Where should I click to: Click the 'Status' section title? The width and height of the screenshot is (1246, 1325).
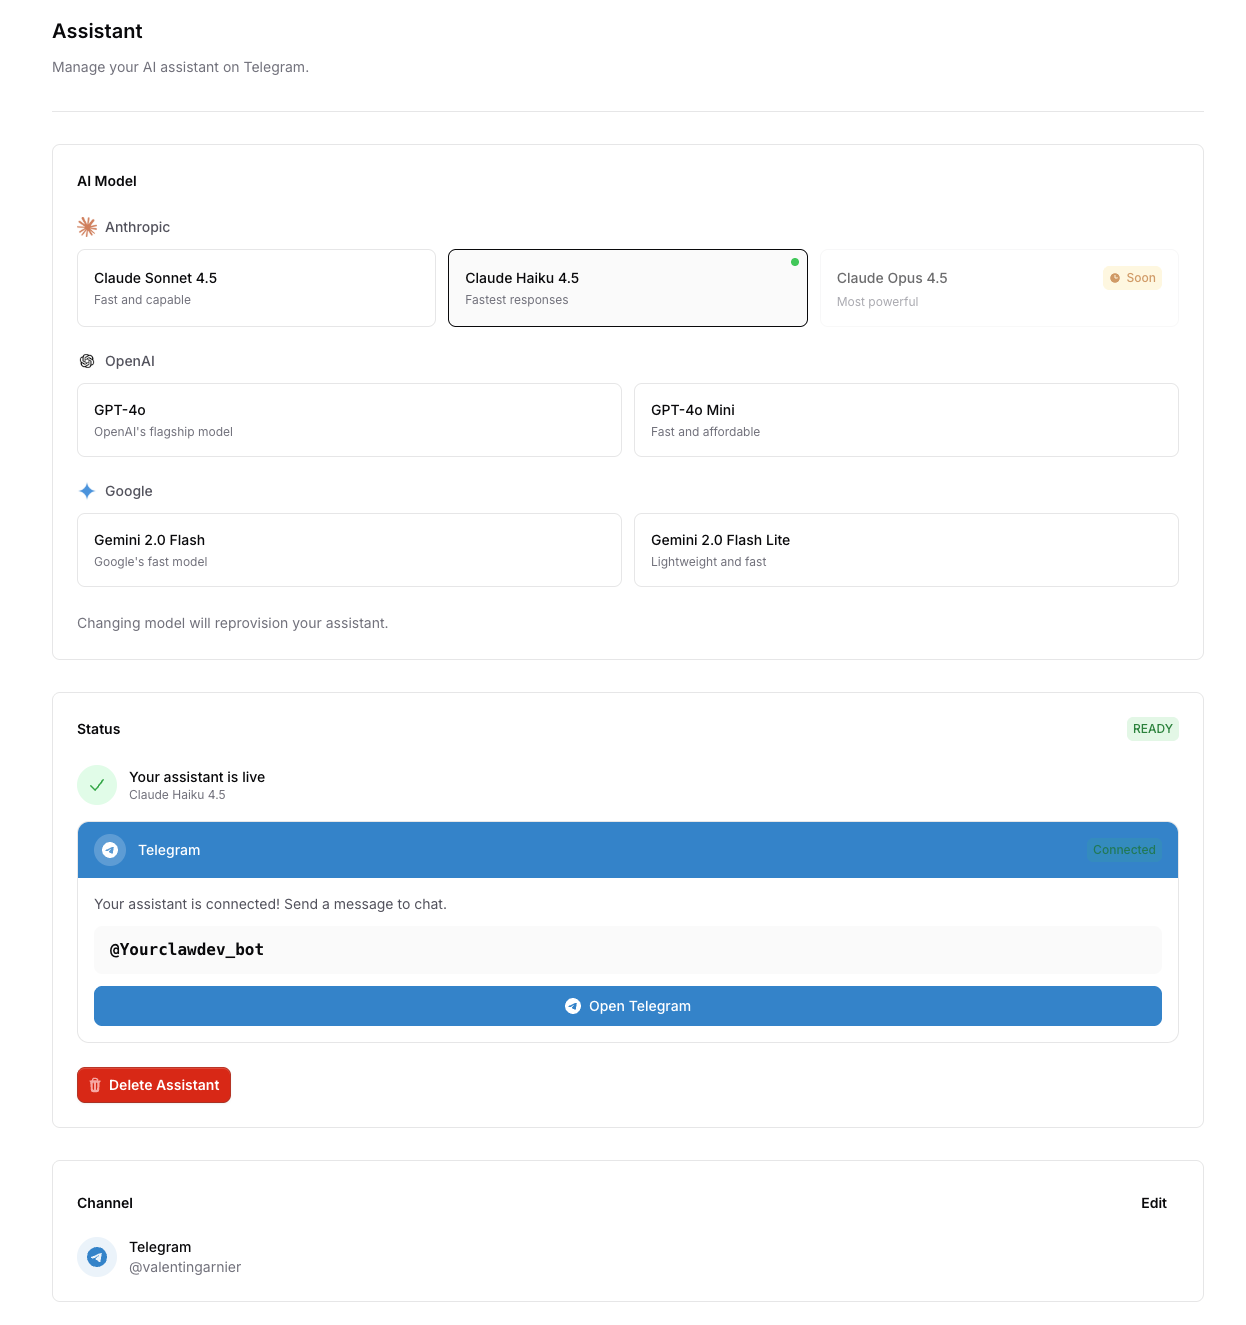[99, 729]
